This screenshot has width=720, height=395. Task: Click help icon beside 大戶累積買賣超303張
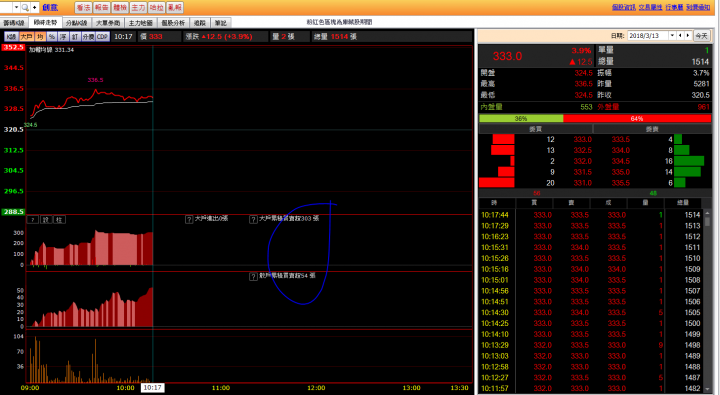253,220
